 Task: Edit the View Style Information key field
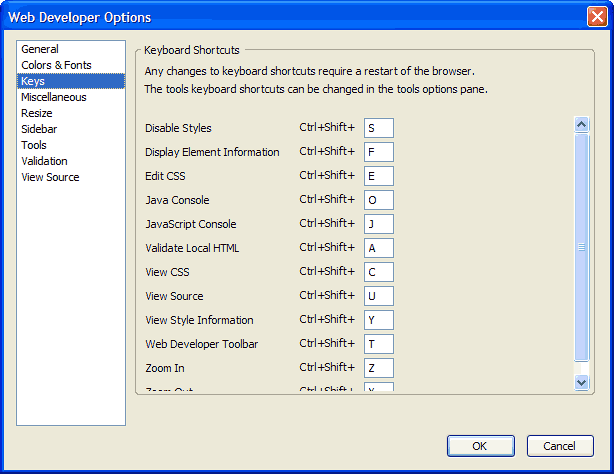[x=379, y=320]
